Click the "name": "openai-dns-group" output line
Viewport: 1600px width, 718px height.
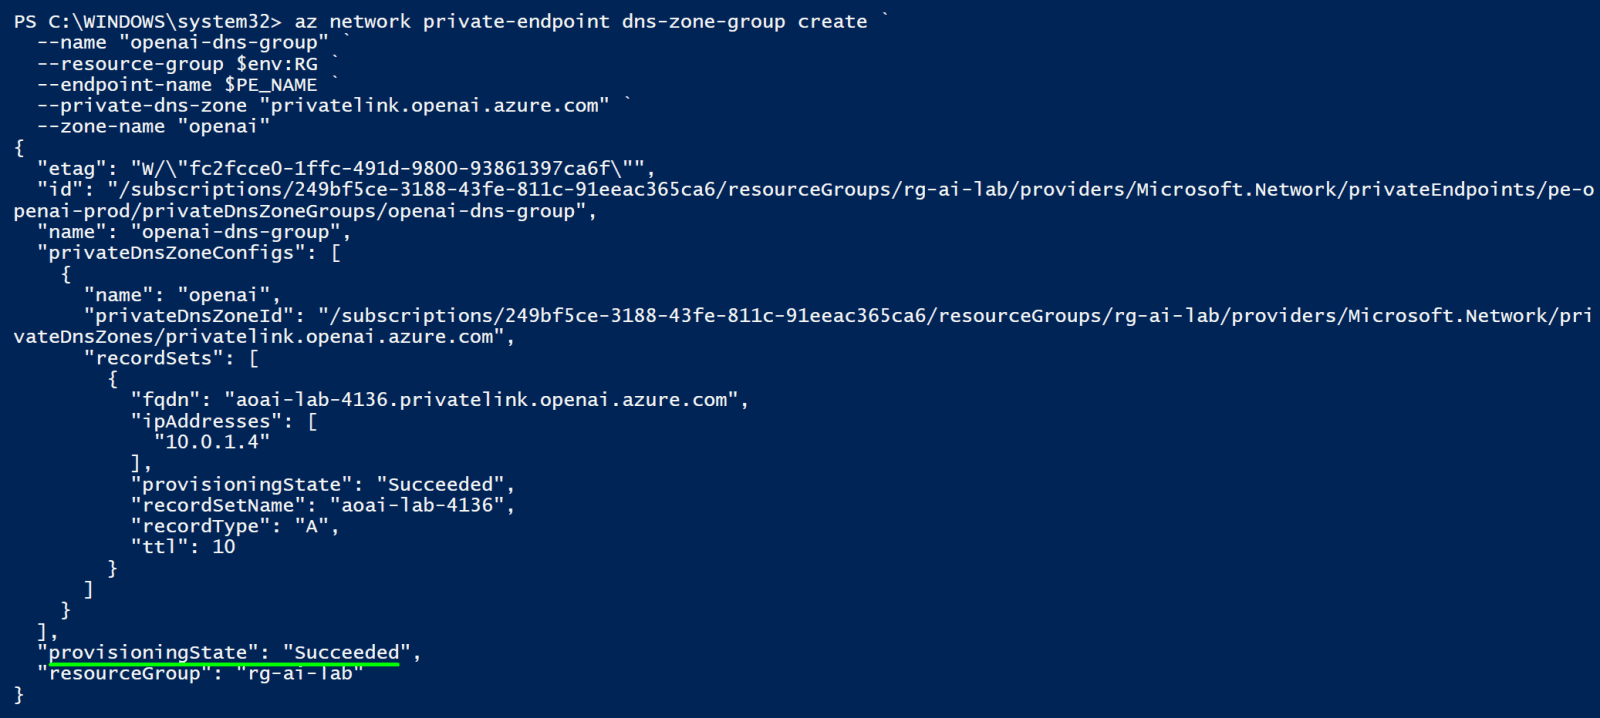pyautogui.click(x=195, y=231)
